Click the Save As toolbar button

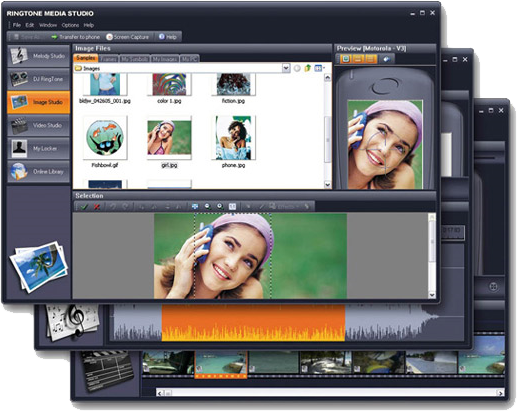click(x=27, y=37)
